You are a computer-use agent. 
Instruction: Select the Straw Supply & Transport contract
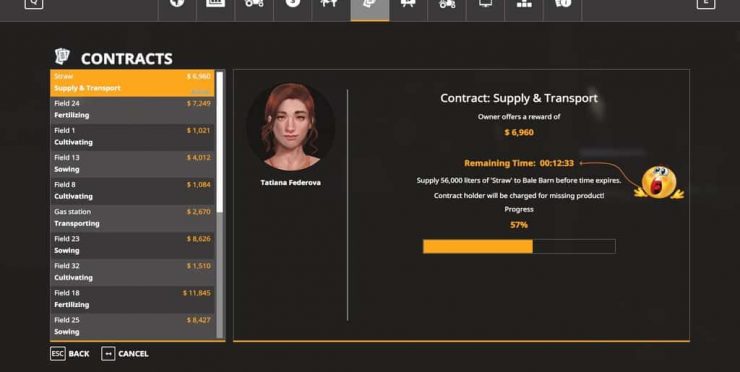pyautogui.click(x=132, y=83)
